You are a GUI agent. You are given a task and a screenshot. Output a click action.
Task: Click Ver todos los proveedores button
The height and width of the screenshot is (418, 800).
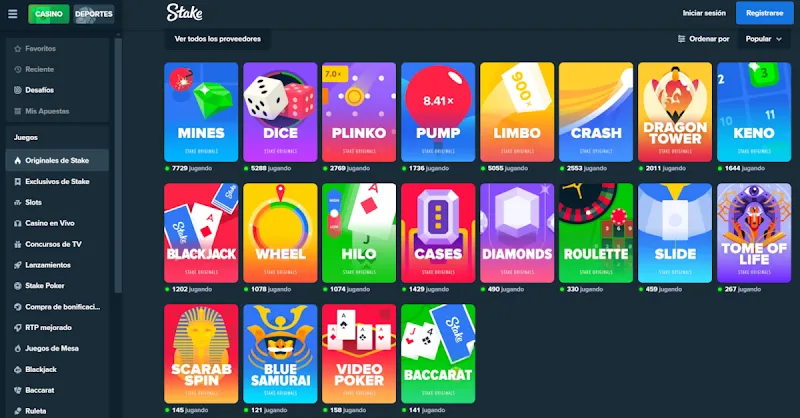click(217, 39)
